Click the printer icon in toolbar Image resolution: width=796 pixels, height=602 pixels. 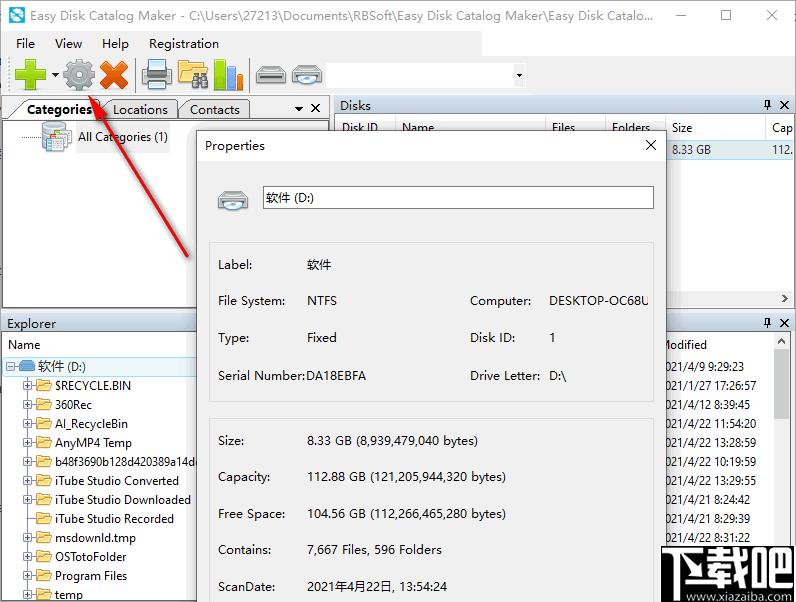156,75
